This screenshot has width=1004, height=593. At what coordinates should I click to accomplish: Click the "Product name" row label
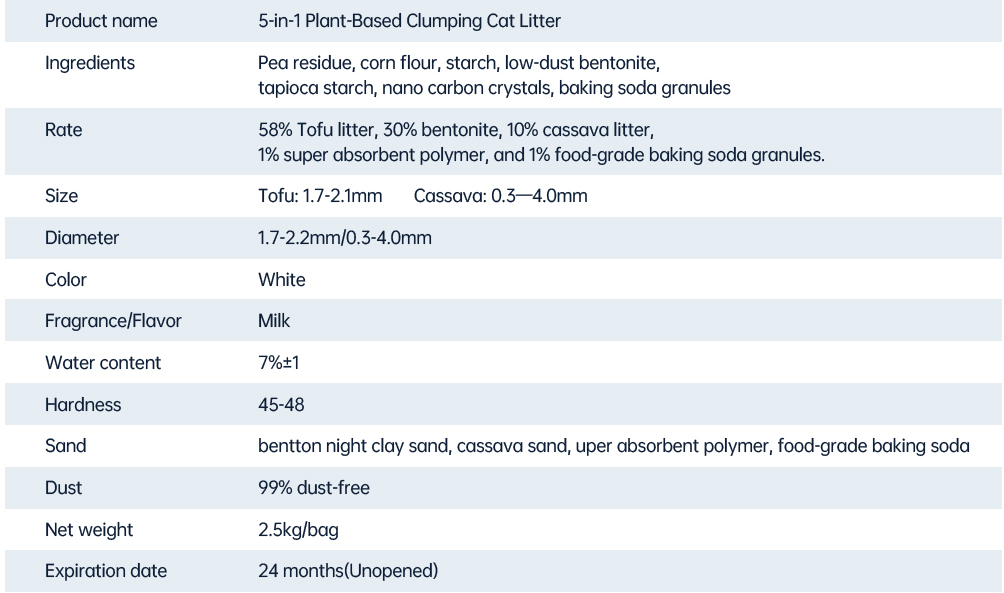click(101, 21)
